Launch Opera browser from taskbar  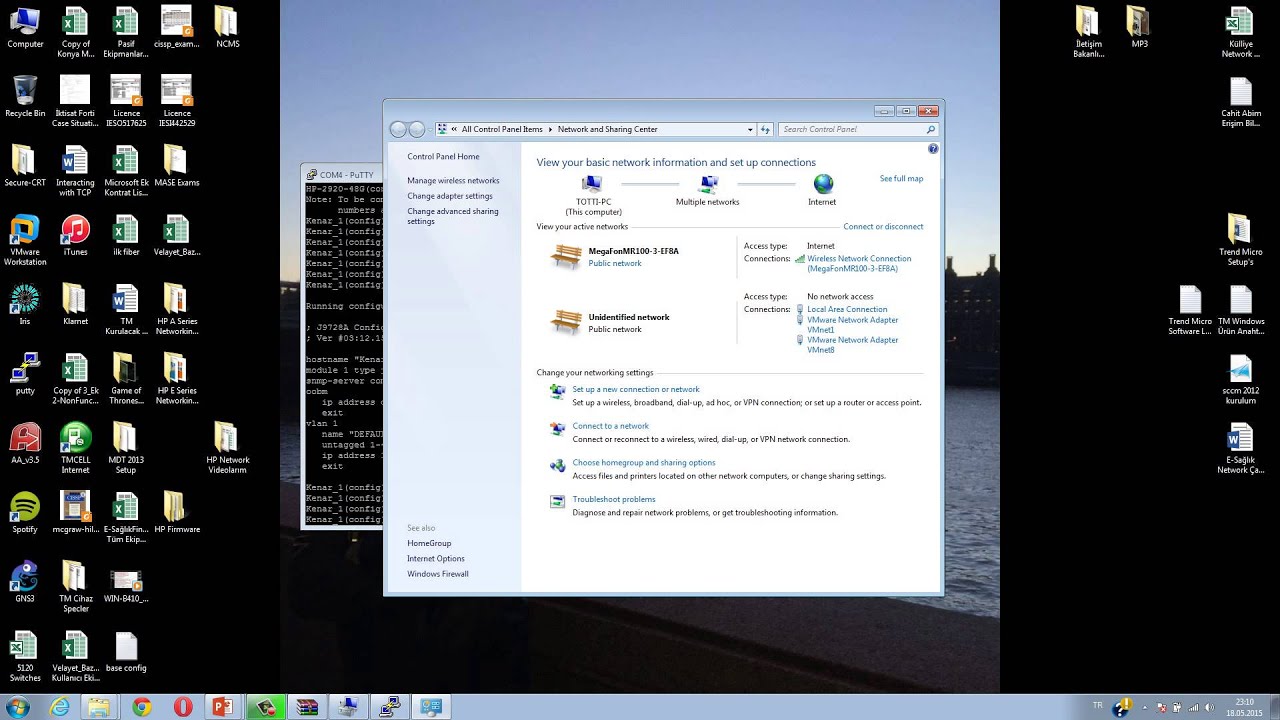182,707
